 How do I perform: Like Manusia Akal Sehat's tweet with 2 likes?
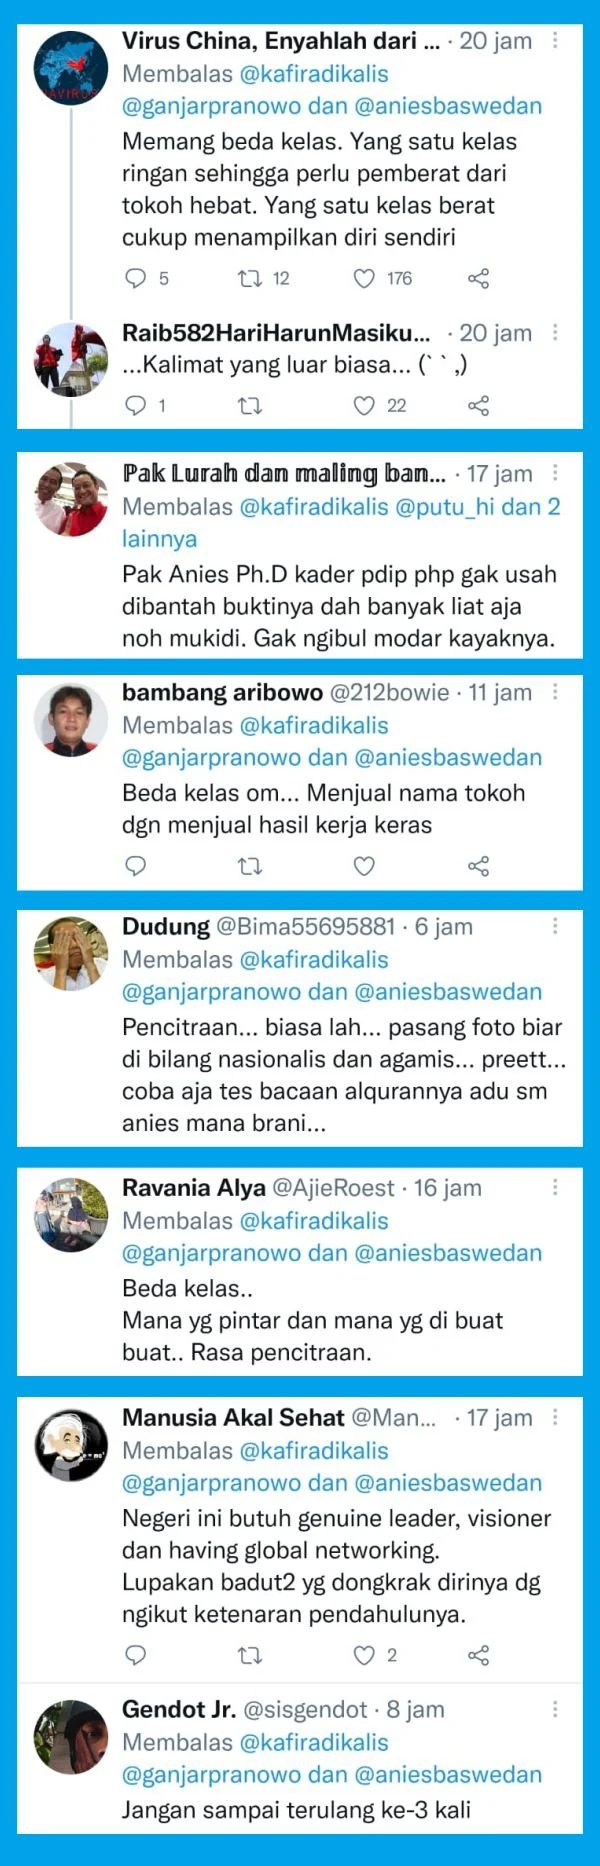364,1655
